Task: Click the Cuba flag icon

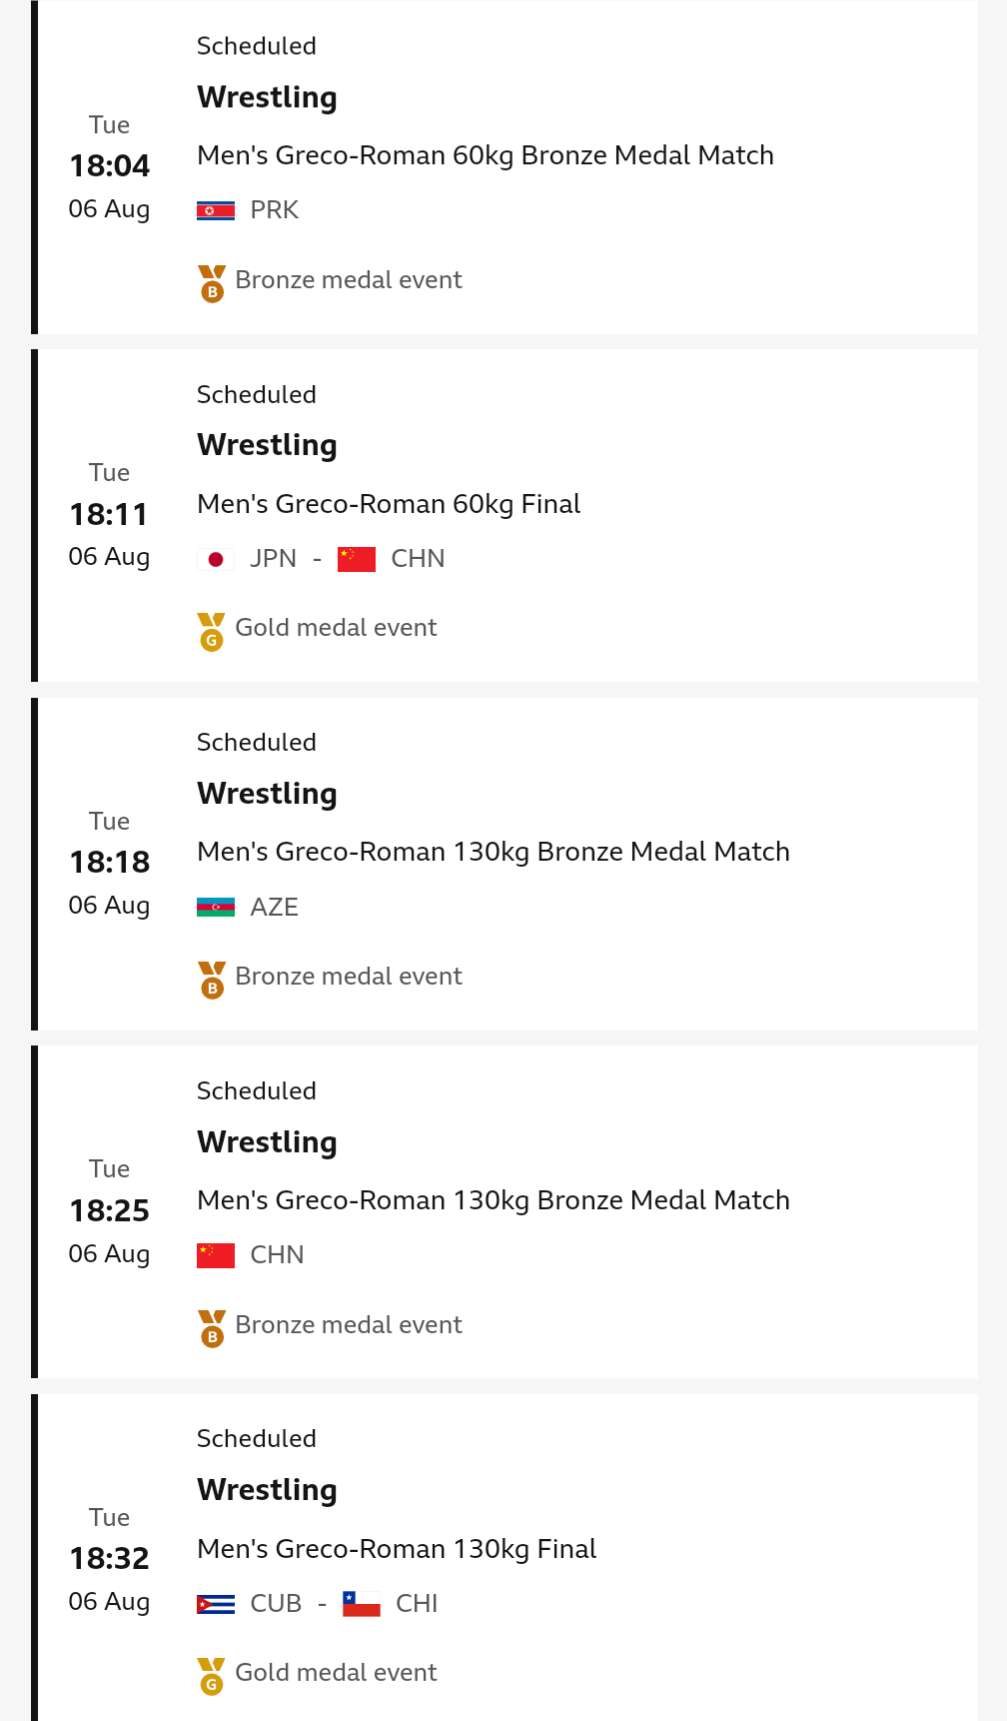Action: click(215, 1604)
